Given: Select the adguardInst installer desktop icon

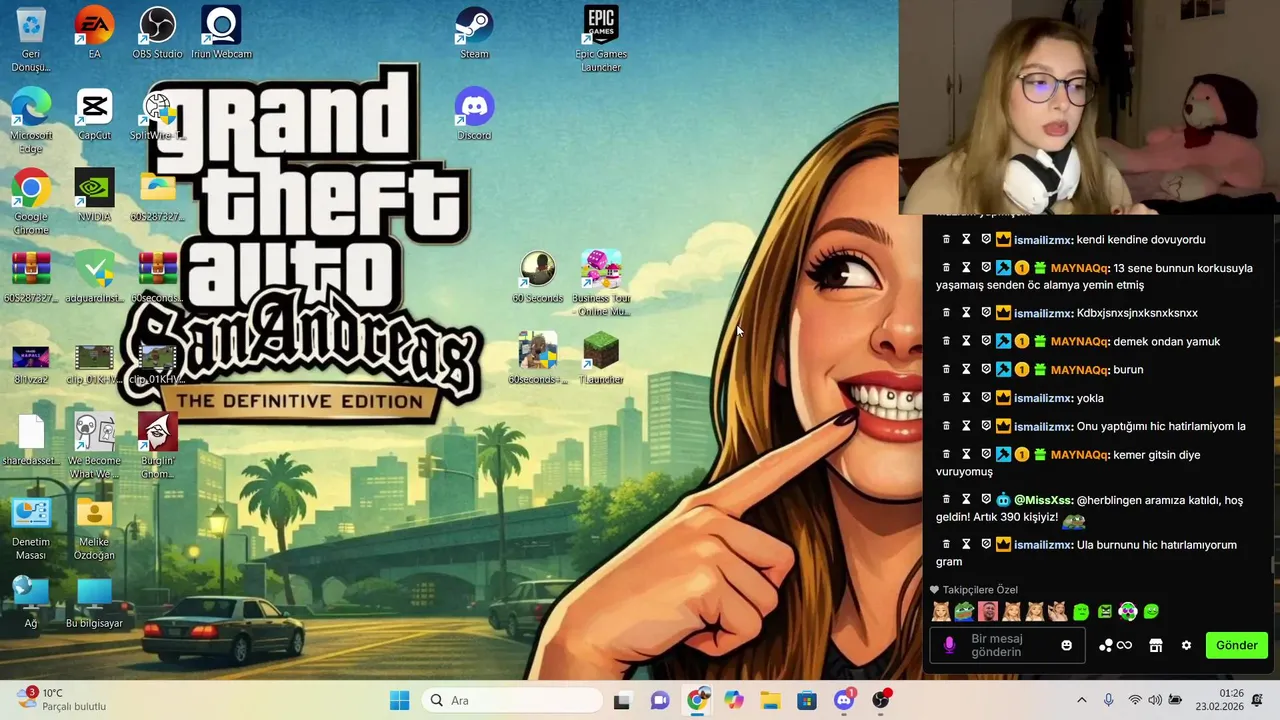Looking at the screenshot, I should (x=94, y=277).
